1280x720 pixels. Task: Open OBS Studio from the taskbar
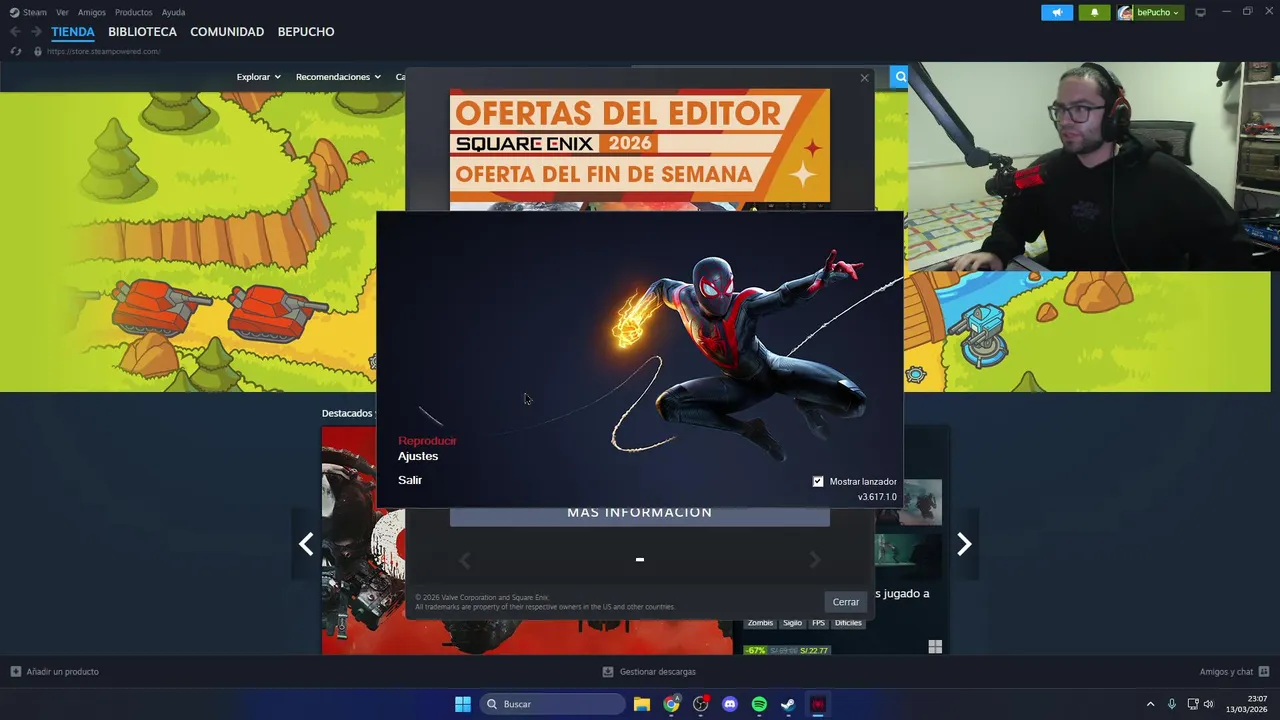click(700, 704)
